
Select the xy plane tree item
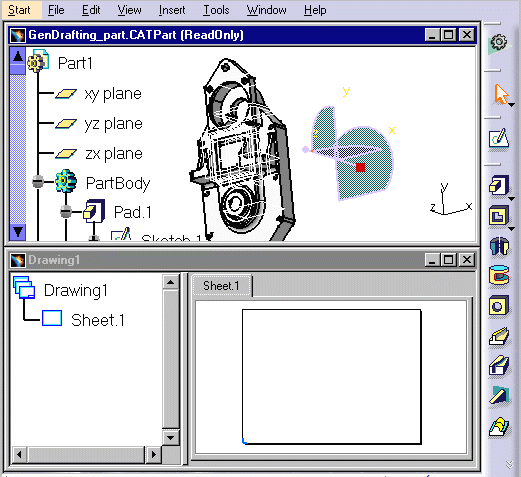point(113,94)
